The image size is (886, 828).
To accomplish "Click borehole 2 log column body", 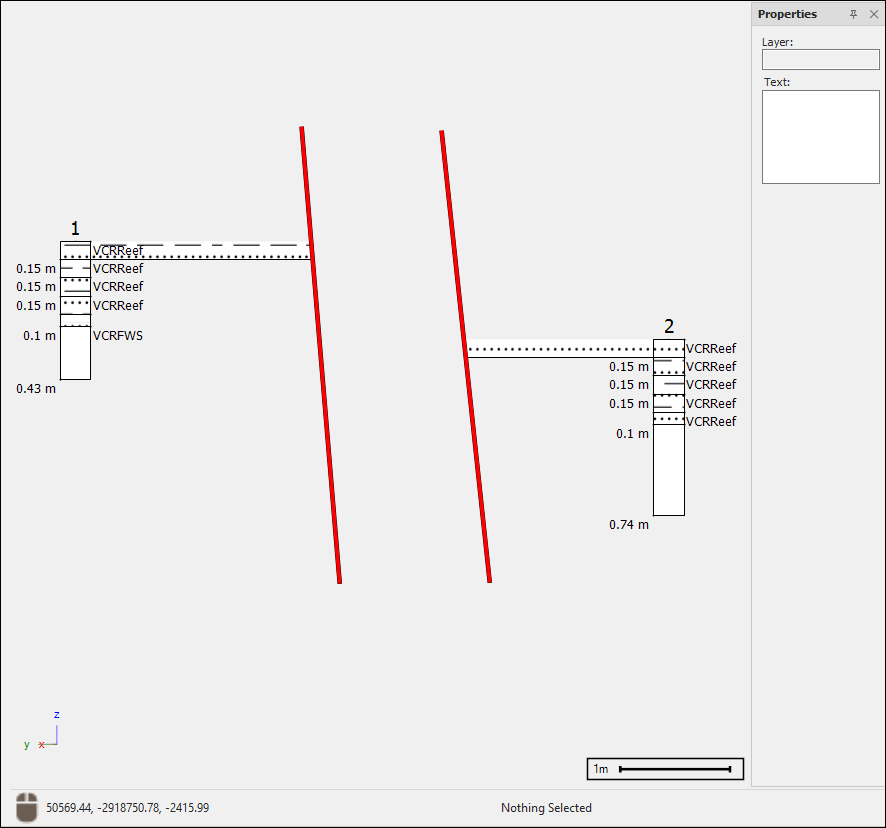I will (668, 470).
